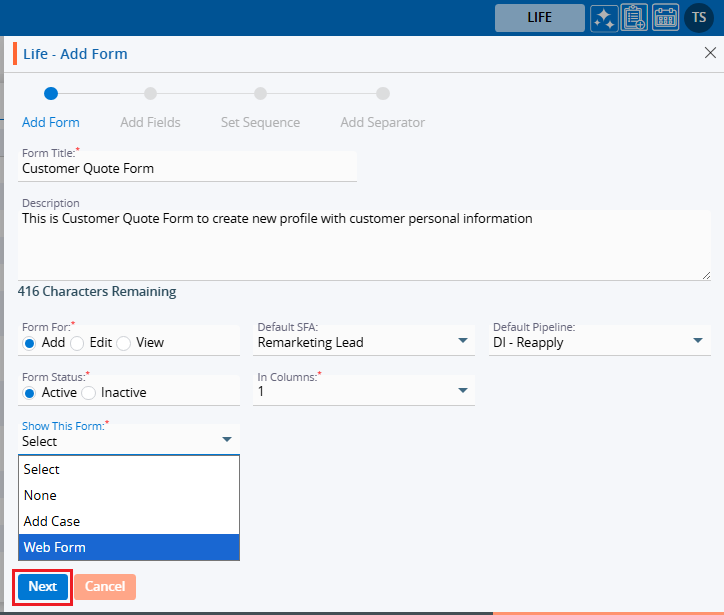
Task: Expand the Default SFA dropdown
Action: pos(364,341)
